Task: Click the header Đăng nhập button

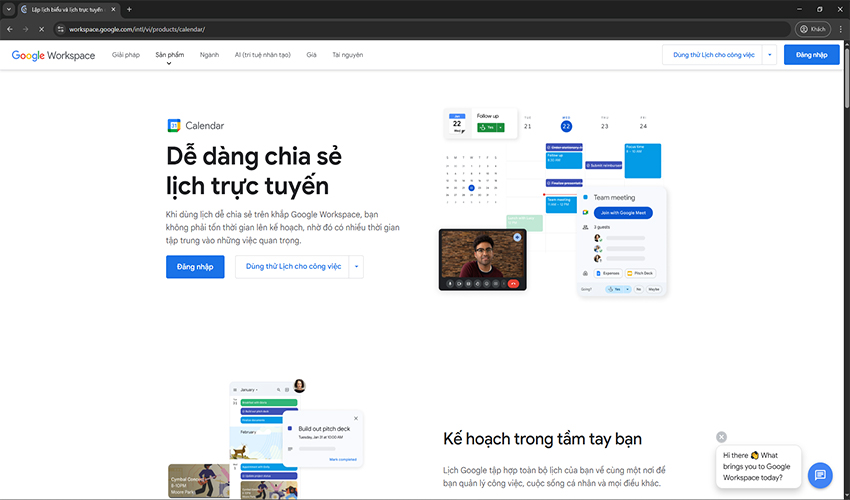Action: [x=812, y=55]
